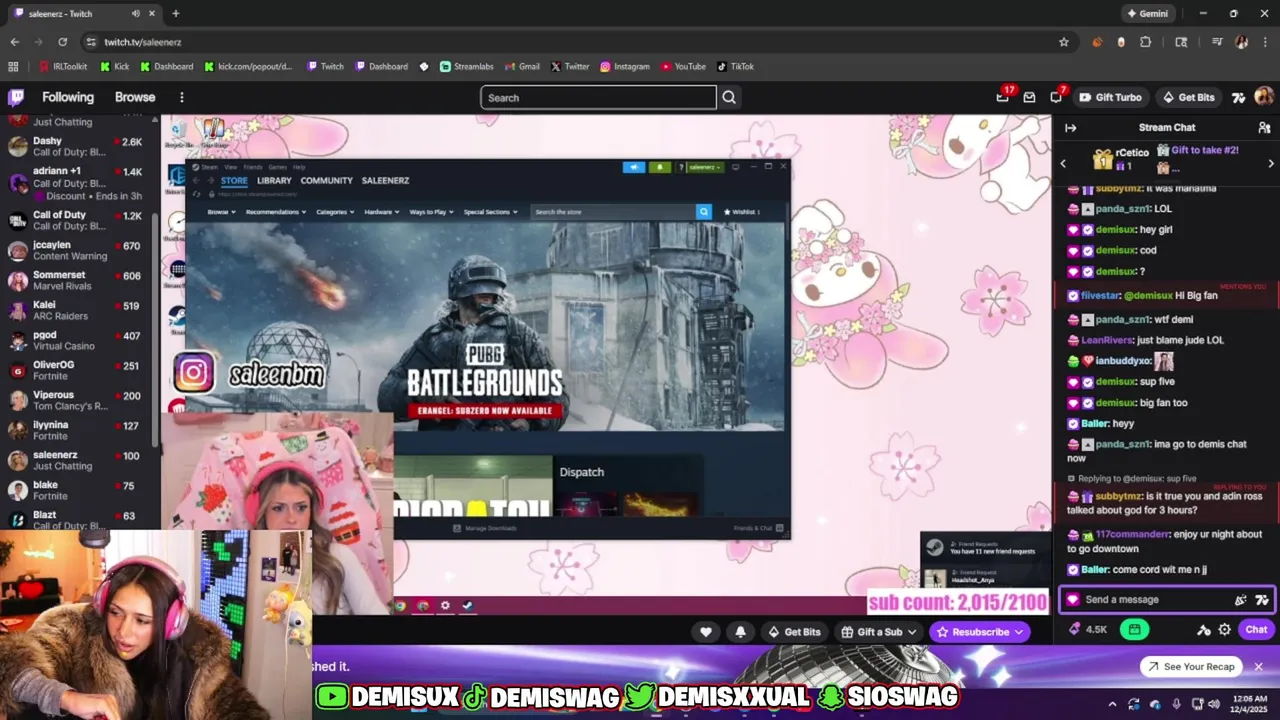This screenshot has height=720, width=1280.
Task: Open the Streamlabs bookmark
Action: [x=466, y=67]
